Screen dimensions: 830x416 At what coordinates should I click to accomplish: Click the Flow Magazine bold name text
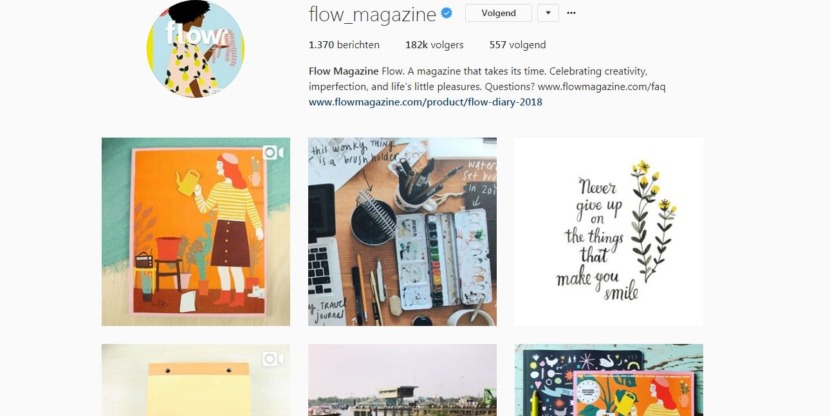(x=344, y=71)
